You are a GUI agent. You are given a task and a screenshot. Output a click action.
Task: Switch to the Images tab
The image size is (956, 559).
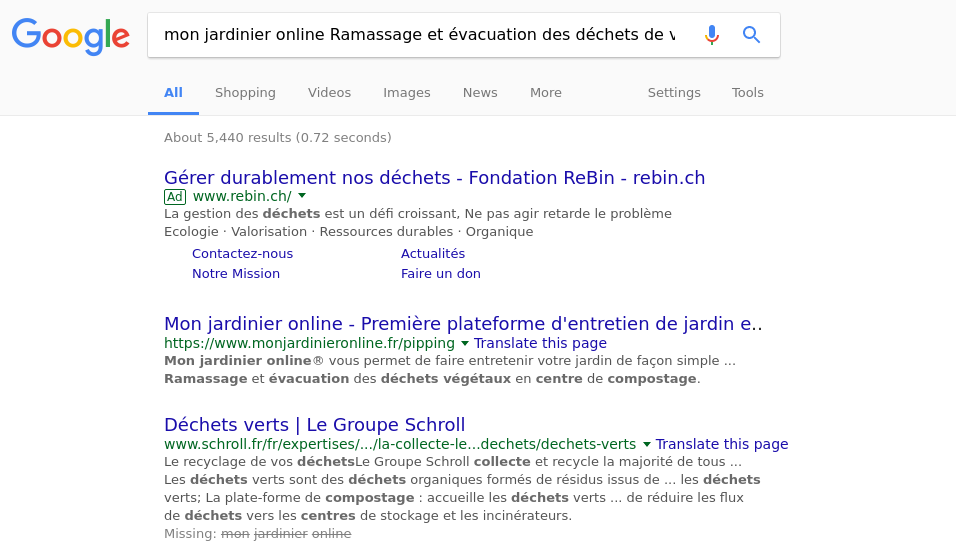coord(407,93)
